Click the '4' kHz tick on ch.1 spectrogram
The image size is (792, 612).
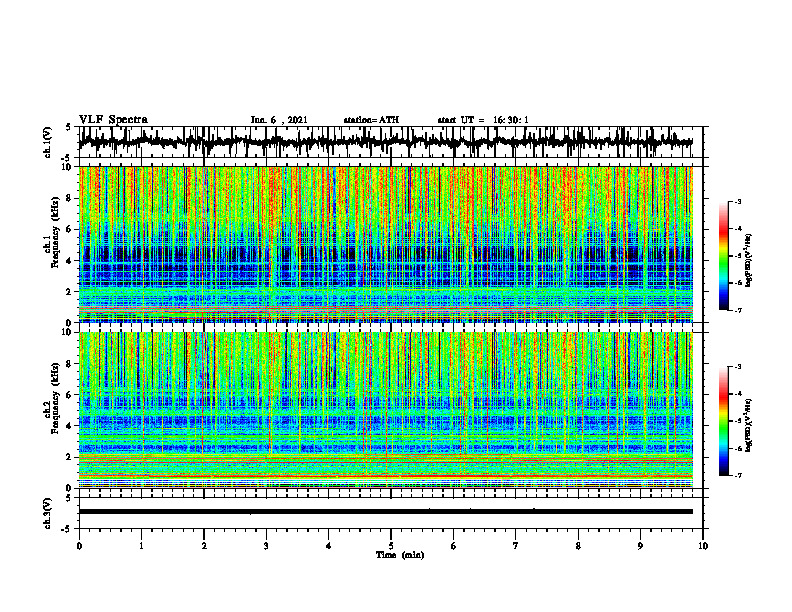[x=70, y=261]
